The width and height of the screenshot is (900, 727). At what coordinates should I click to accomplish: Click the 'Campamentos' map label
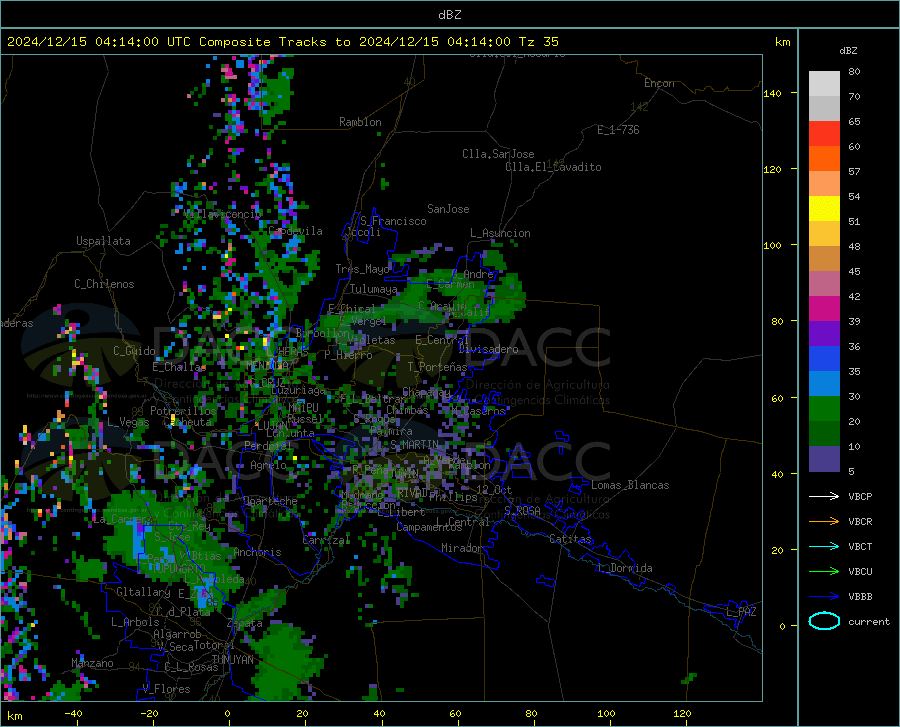[x=429, y=527]
